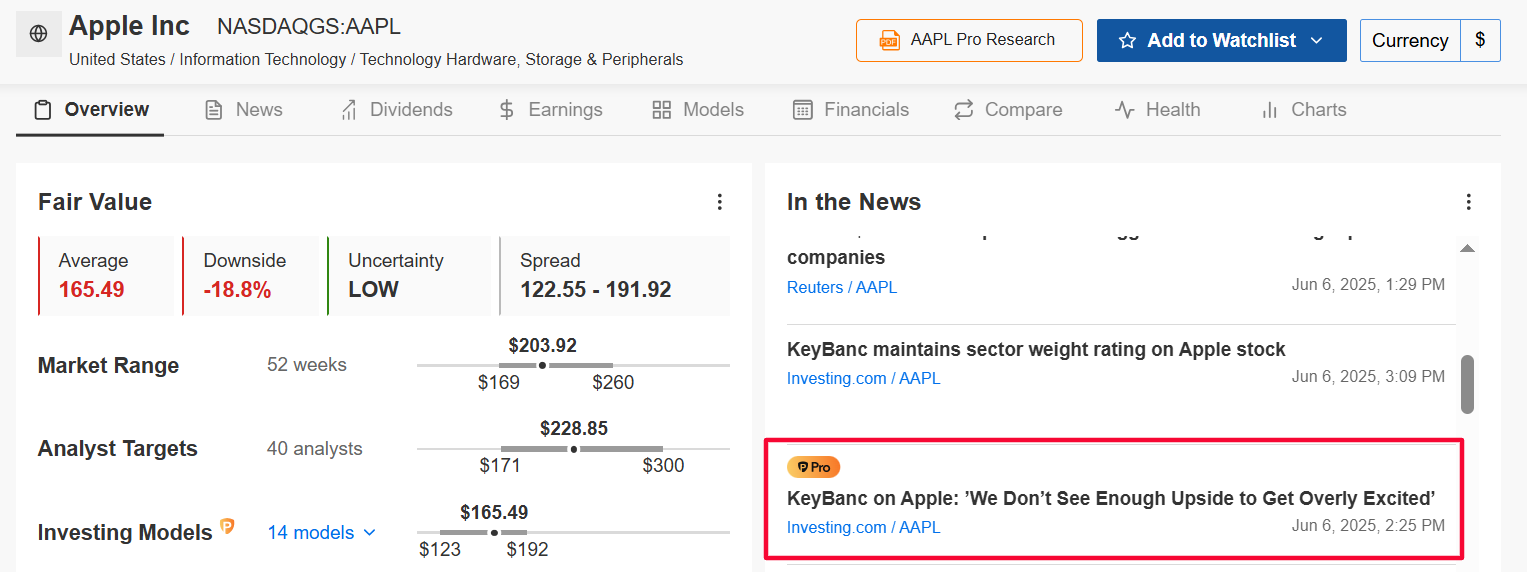Click the 52 weeks label
The width and height of the screenshot is (1527, 572).
click(x=307, y=365)
